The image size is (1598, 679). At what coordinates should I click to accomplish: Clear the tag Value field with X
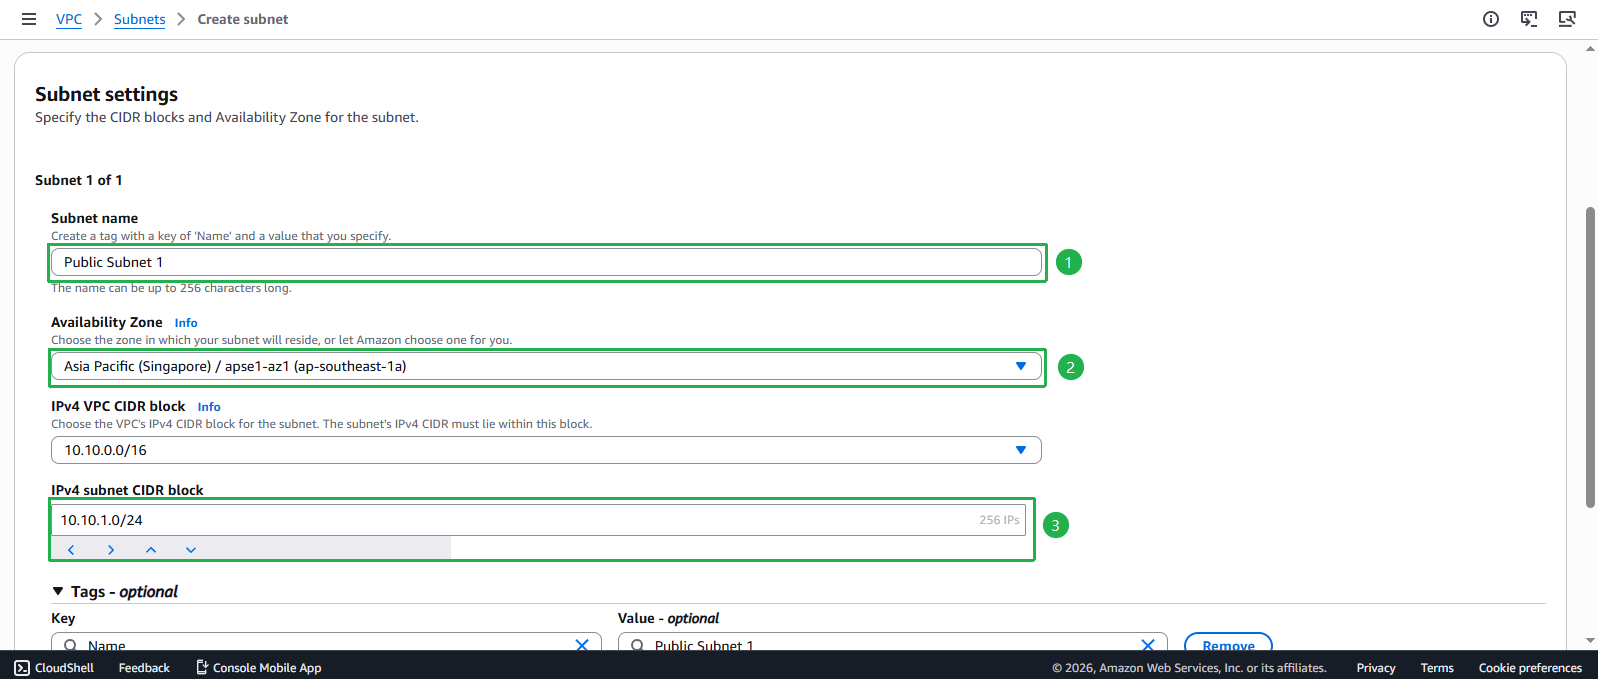click(1148, 645)
